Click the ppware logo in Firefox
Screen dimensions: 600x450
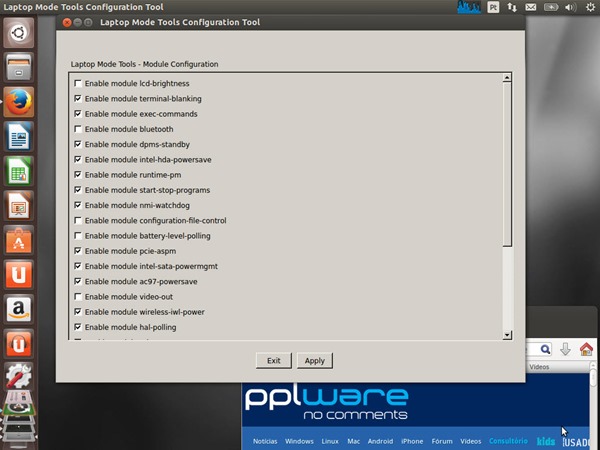pyautogui.click(x=326, y=402)
